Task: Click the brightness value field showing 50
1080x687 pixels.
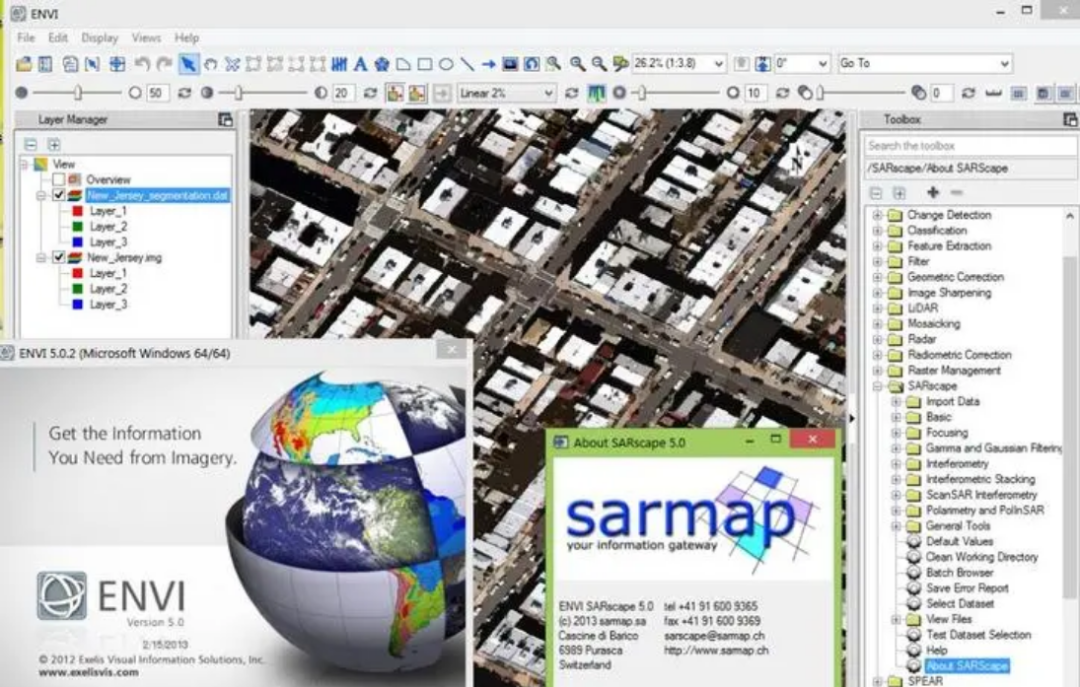Action: point(158,93)
